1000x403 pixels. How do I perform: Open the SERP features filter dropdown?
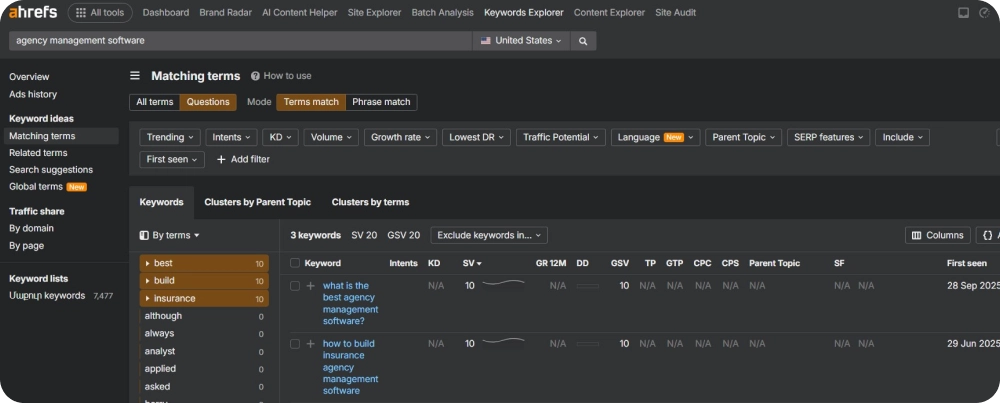point(828,137)
